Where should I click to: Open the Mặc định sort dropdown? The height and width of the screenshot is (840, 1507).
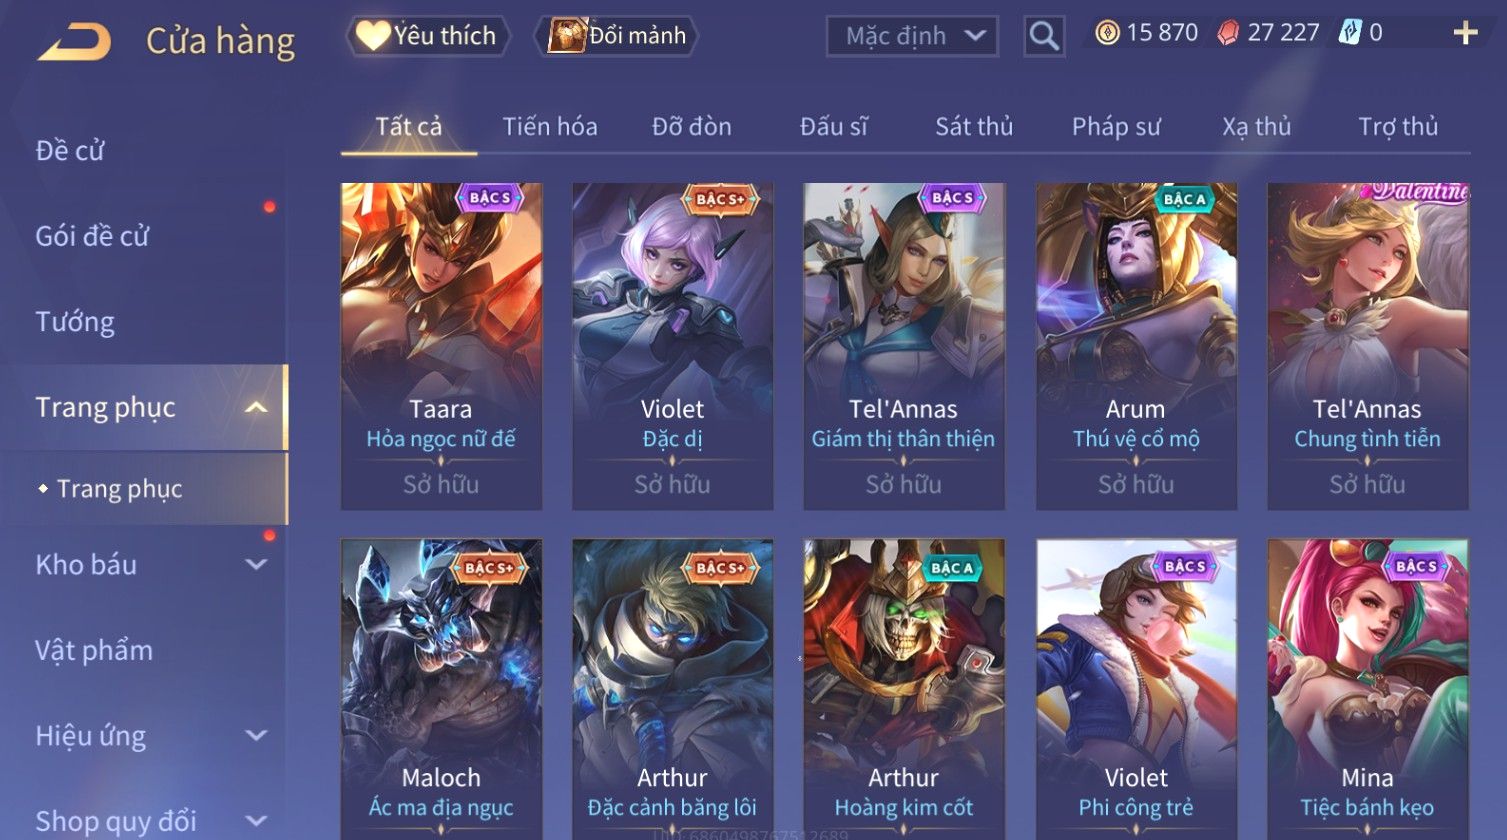[912, 37]
